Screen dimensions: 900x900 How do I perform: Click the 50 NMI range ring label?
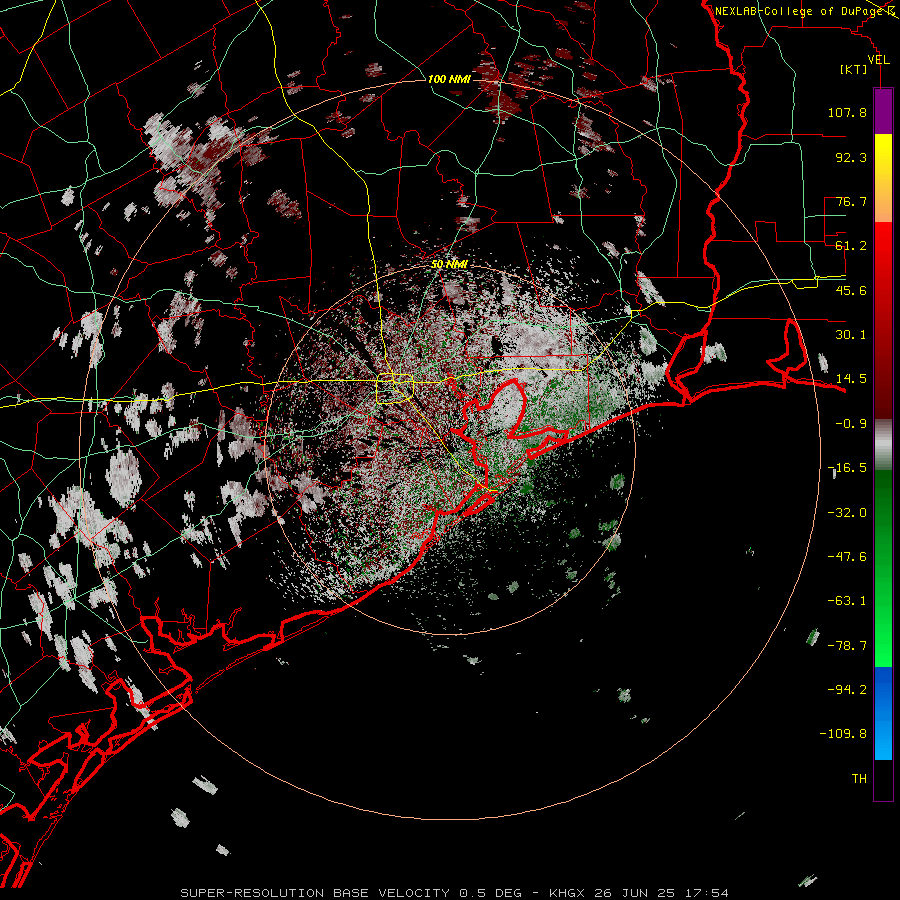(x=449, y=264)
